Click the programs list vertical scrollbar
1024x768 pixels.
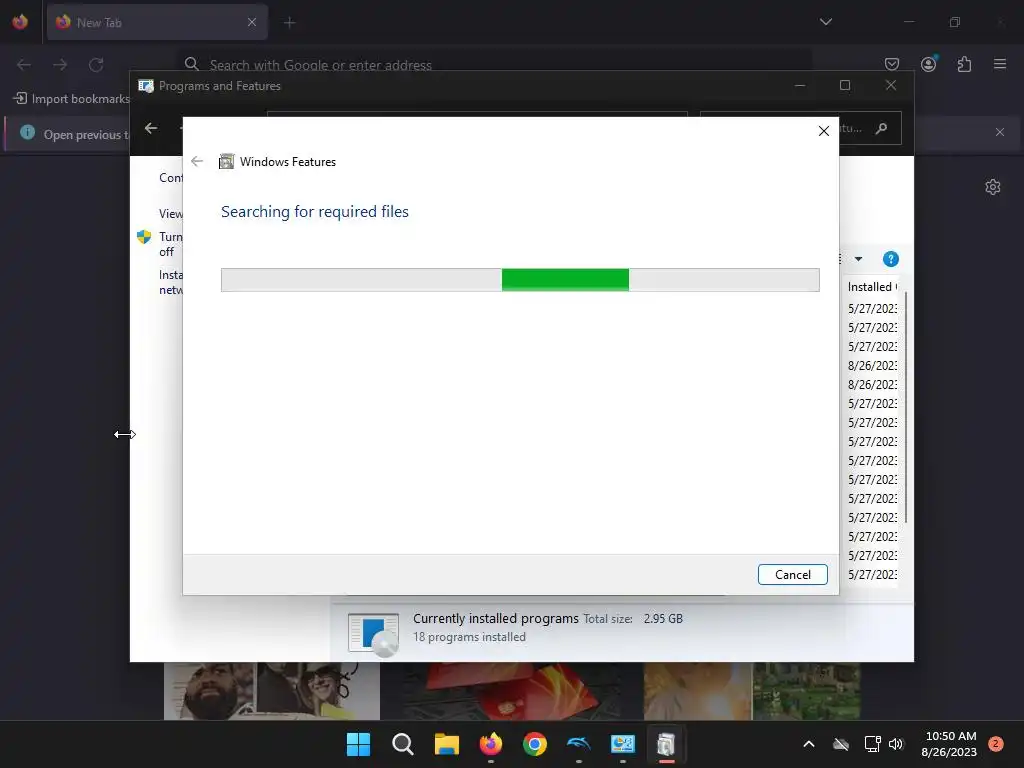[906, 408]
